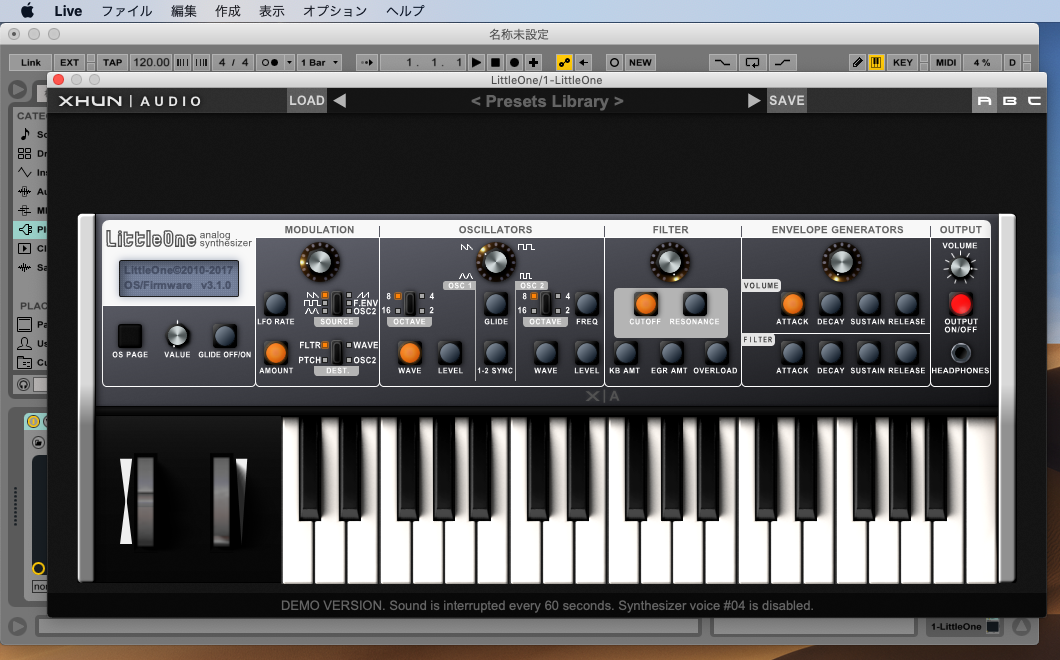
Task: Toggle the computer MIDI keyboard icon
Action: point(876,62)
